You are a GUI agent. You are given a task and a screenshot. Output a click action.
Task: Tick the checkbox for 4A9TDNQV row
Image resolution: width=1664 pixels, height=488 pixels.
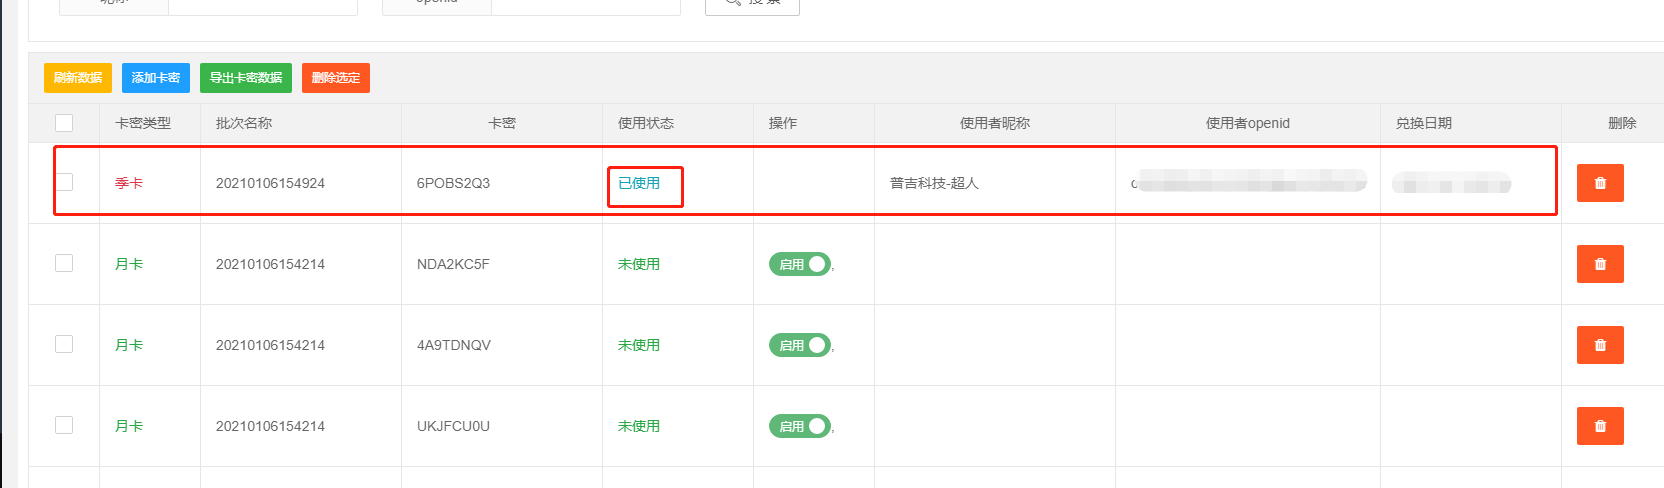tap(64, 344)
